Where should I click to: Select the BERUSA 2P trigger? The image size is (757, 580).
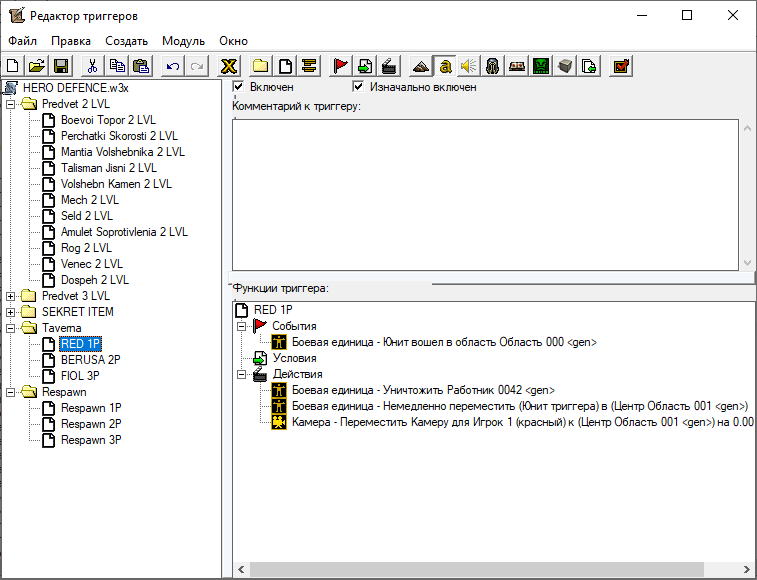click(x=88, y=360)
